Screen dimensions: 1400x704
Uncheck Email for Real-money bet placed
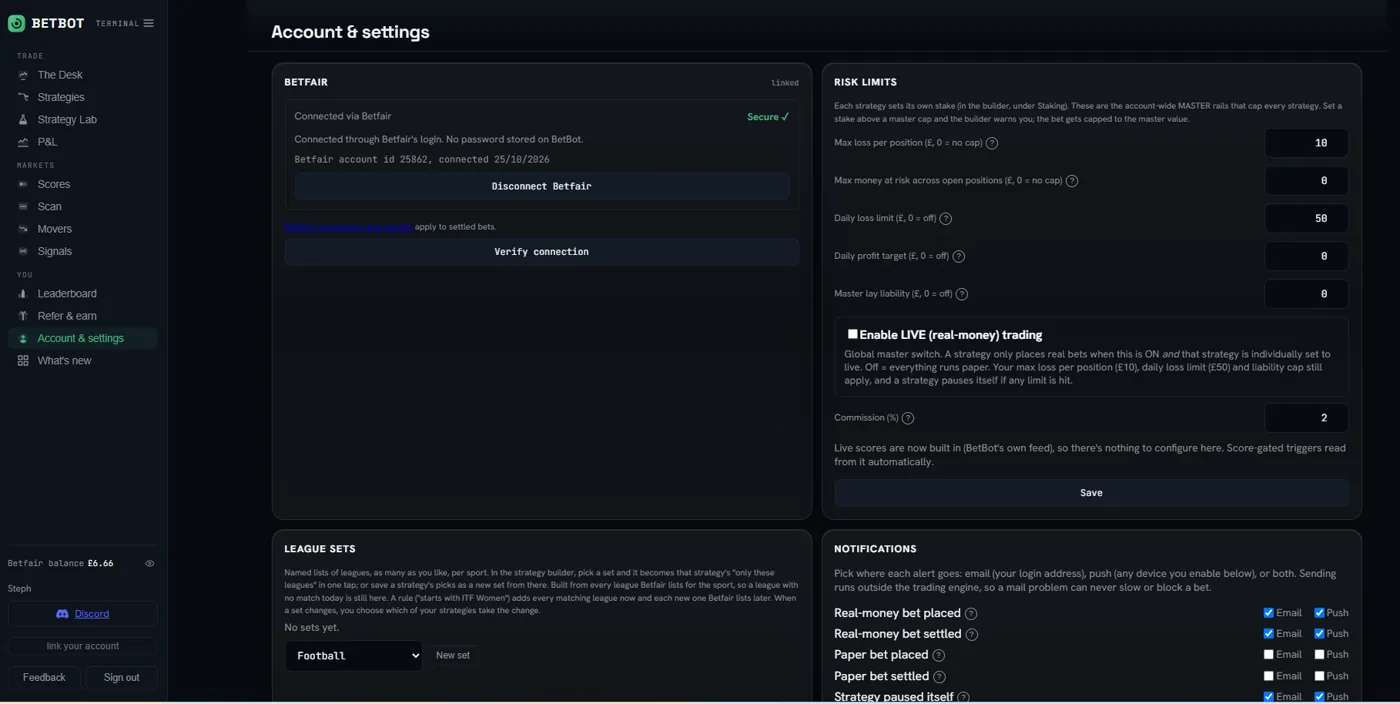(1268, 613)
